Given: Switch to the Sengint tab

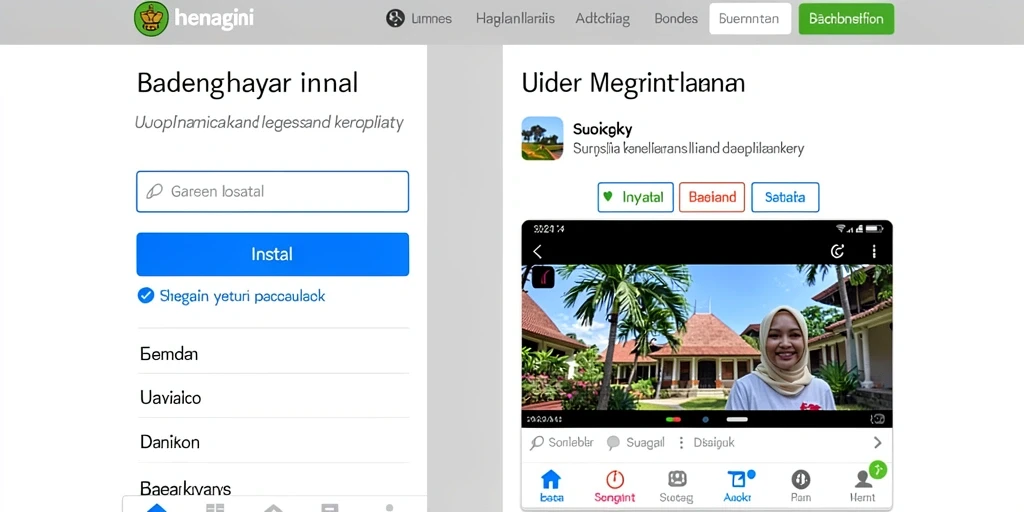Looking at the screenshot, I should coord(615,487).
